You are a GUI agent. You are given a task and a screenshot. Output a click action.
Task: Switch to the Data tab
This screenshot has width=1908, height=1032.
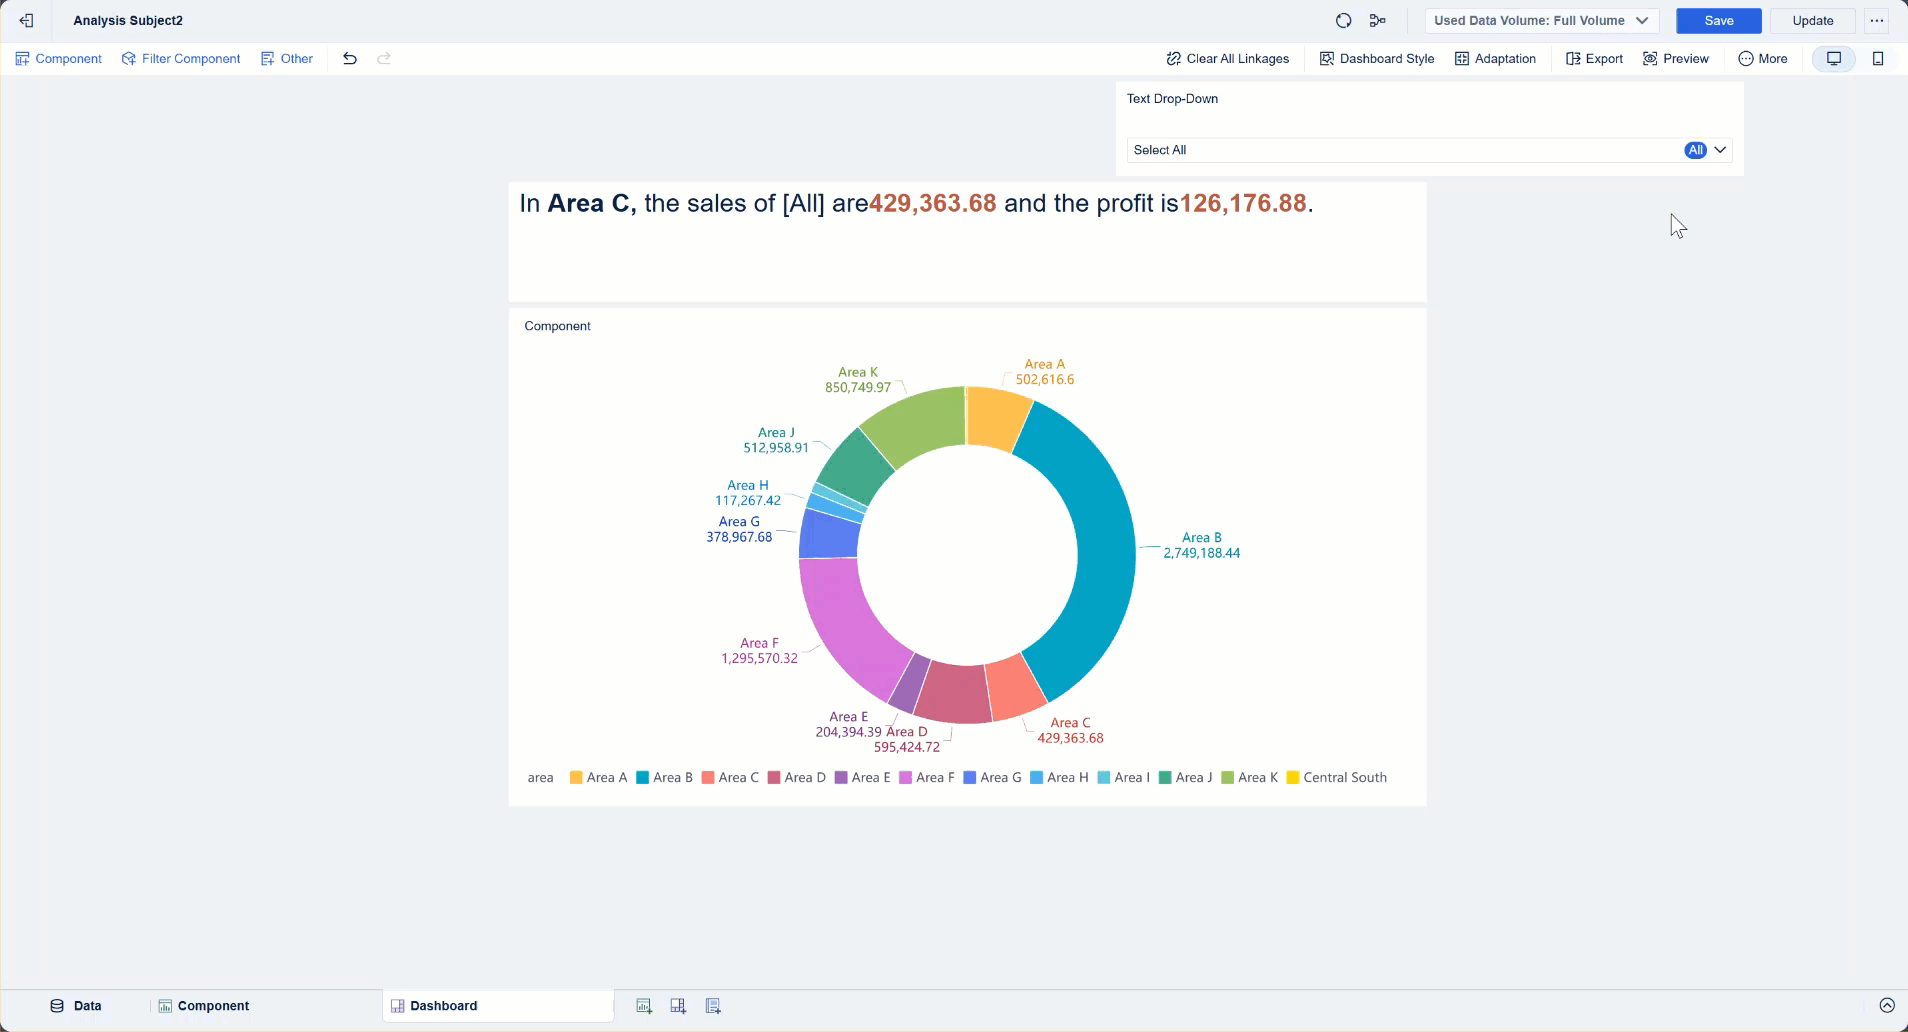[x=76, y=1006]
